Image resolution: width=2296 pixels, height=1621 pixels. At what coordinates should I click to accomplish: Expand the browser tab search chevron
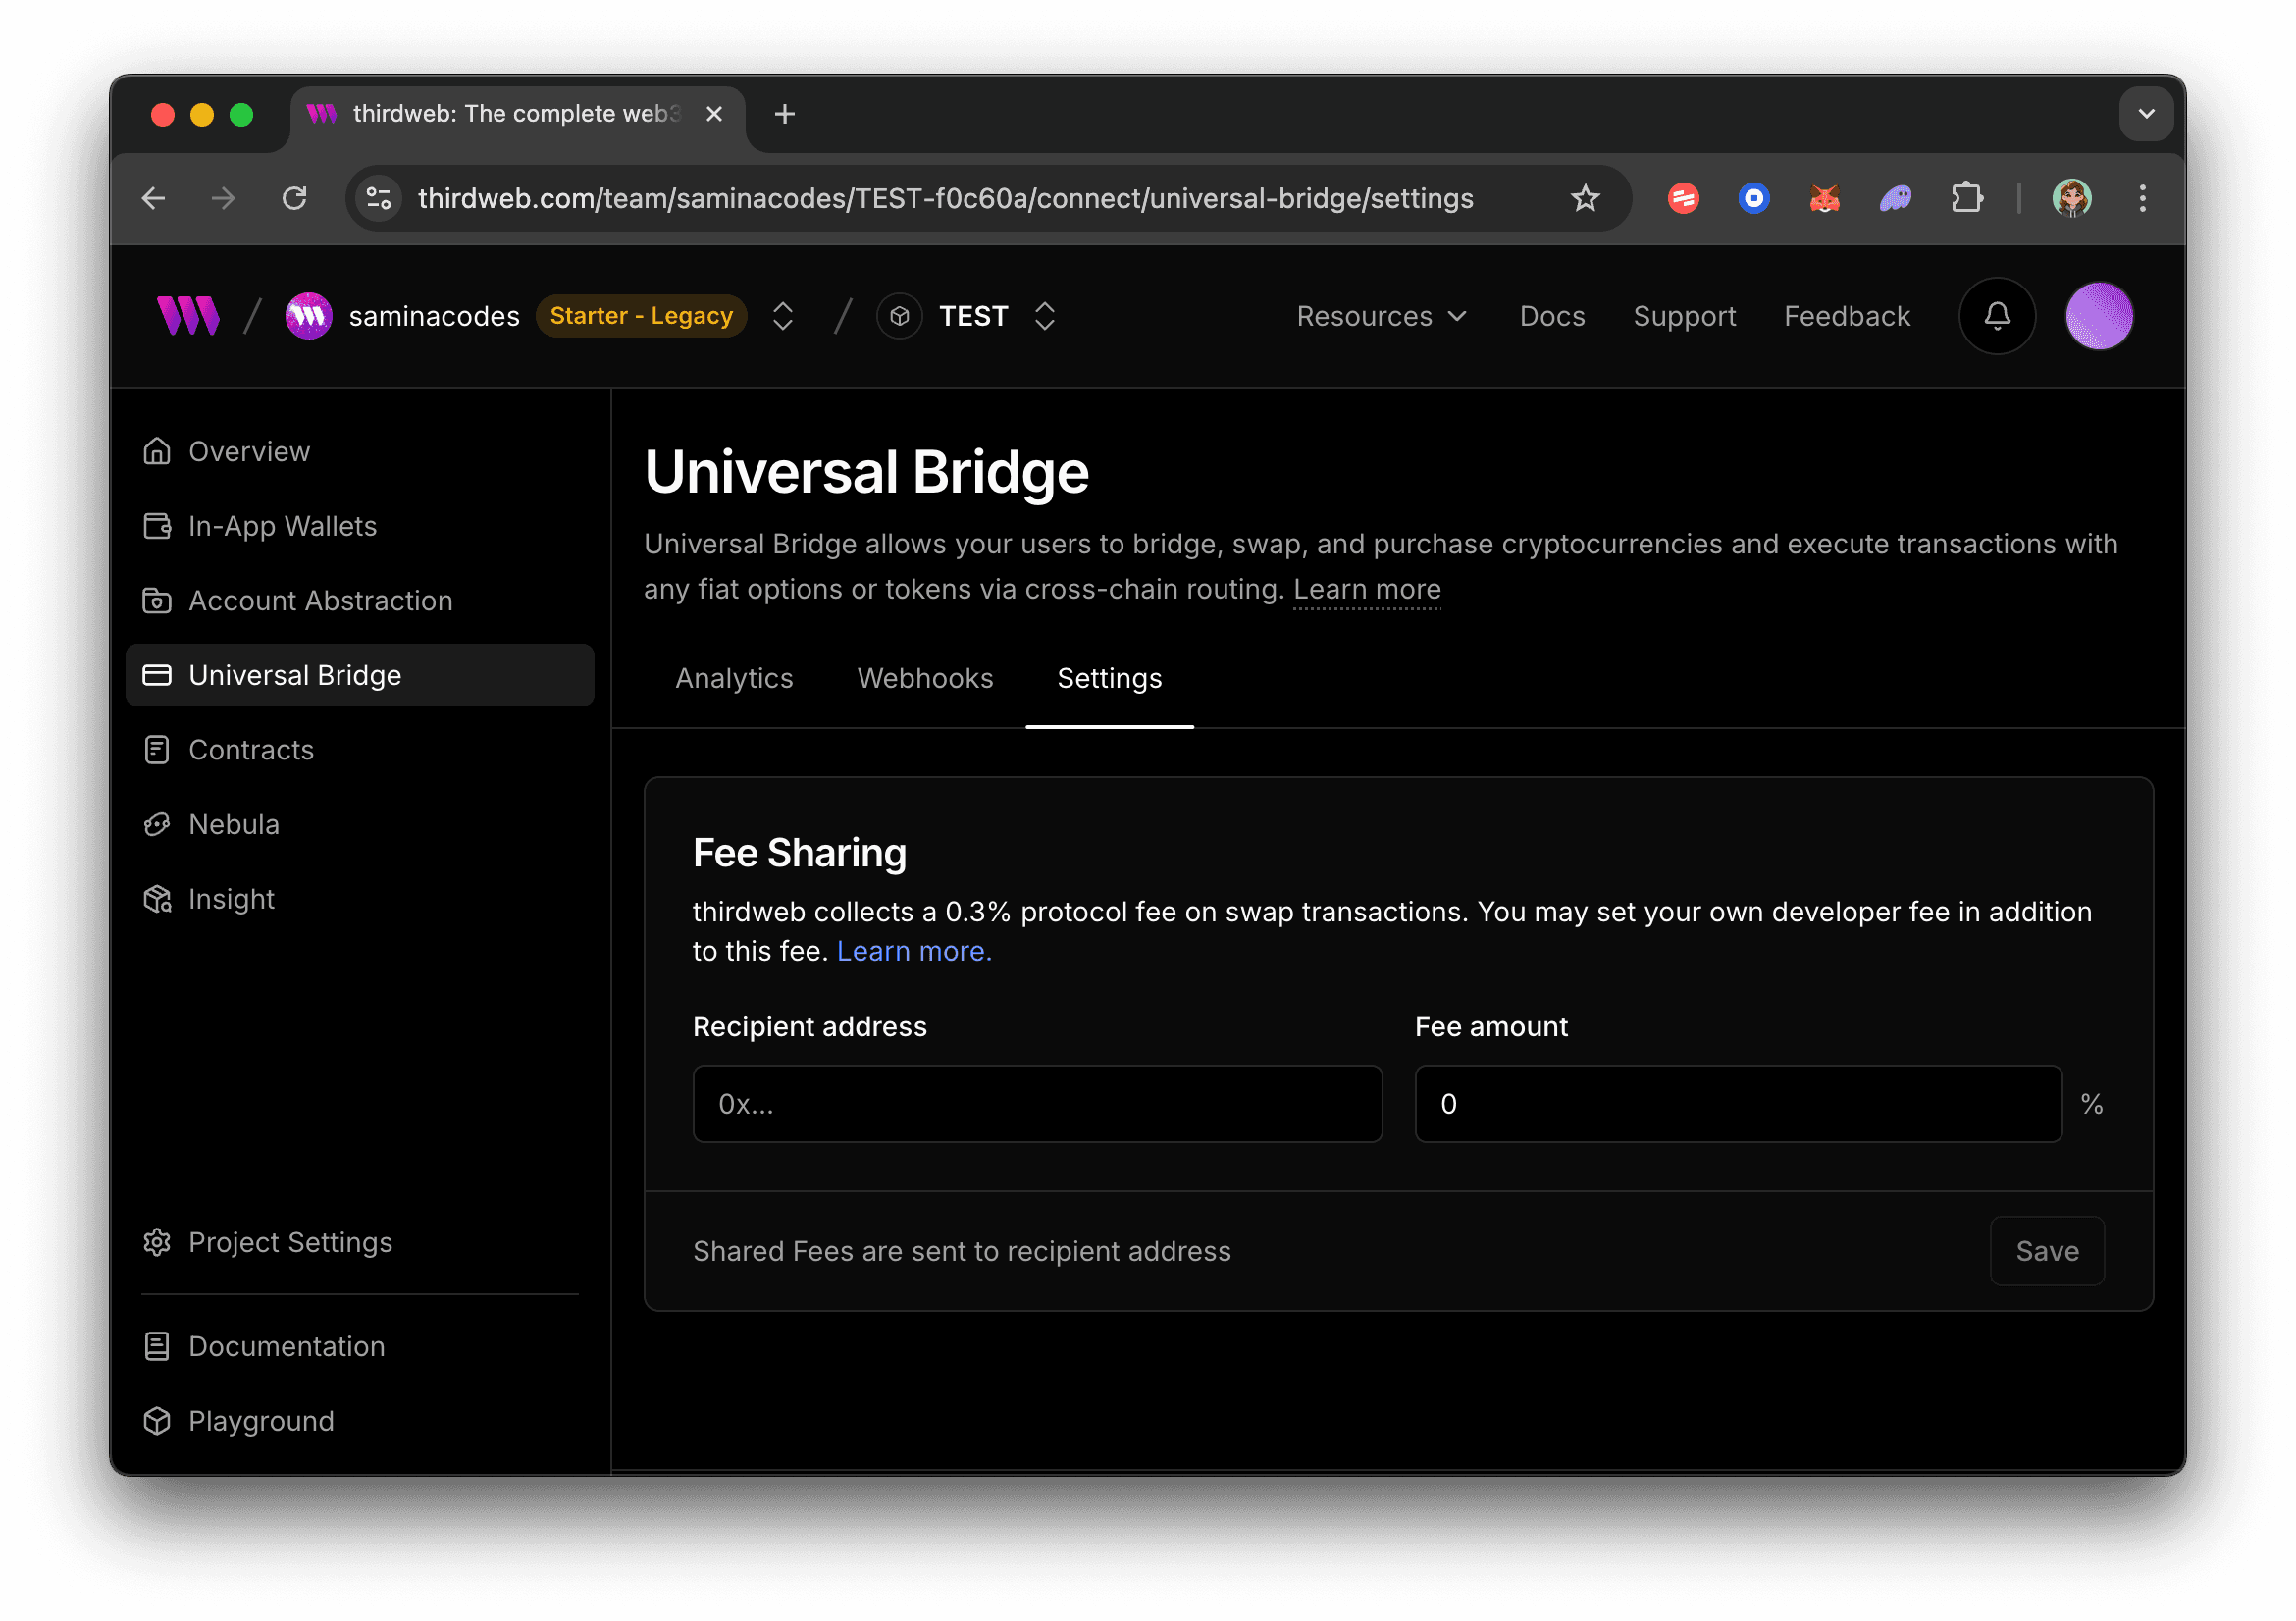pos(2146,114)
